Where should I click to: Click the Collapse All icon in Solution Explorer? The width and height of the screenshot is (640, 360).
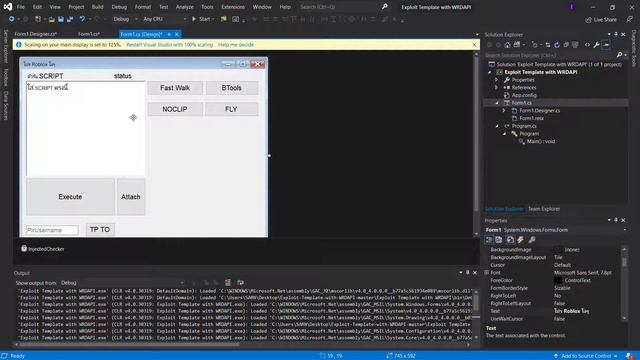coord(566,45)
